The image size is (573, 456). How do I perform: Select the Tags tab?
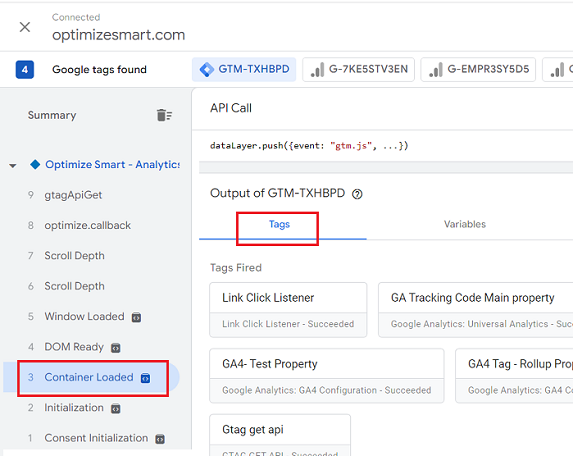(x=279, y=224)
